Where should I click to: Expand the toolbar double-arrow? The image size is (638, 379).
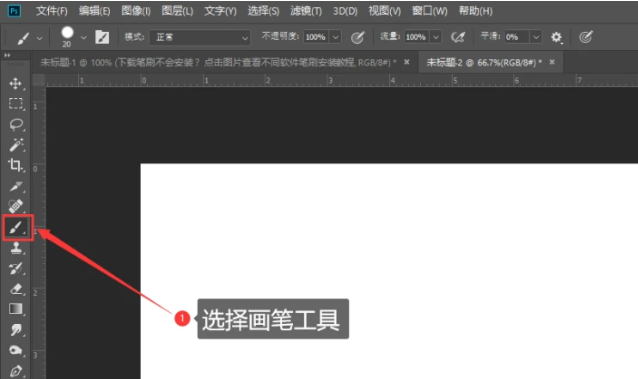tap(7, 55)
